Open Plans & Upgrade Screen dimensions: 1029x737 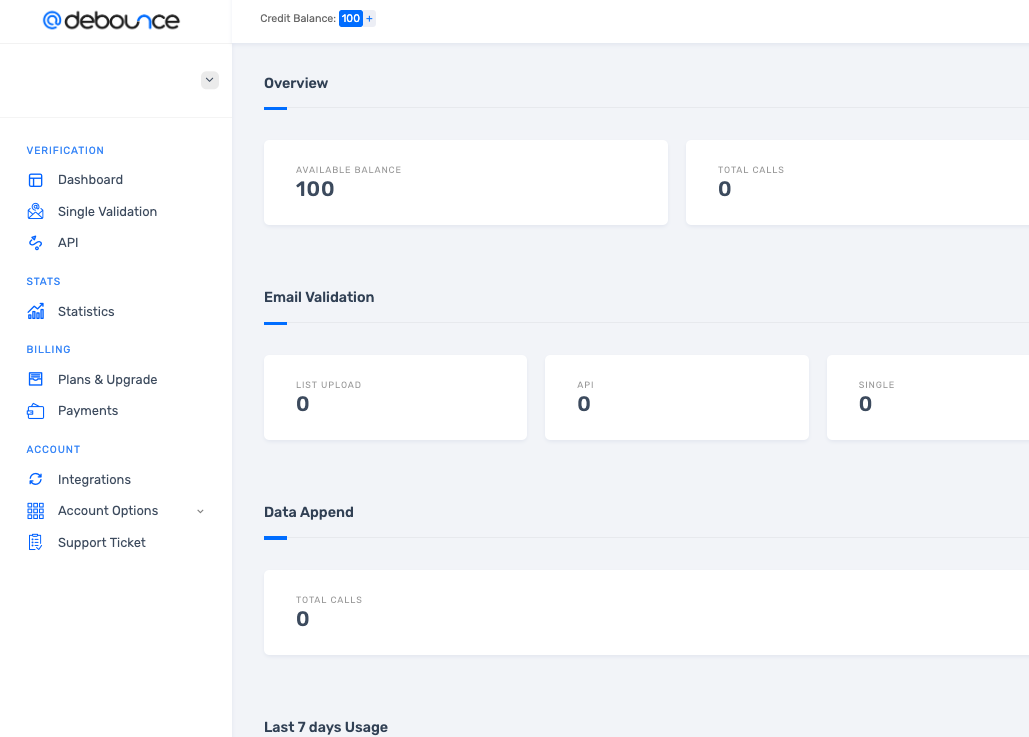point(108,379)
